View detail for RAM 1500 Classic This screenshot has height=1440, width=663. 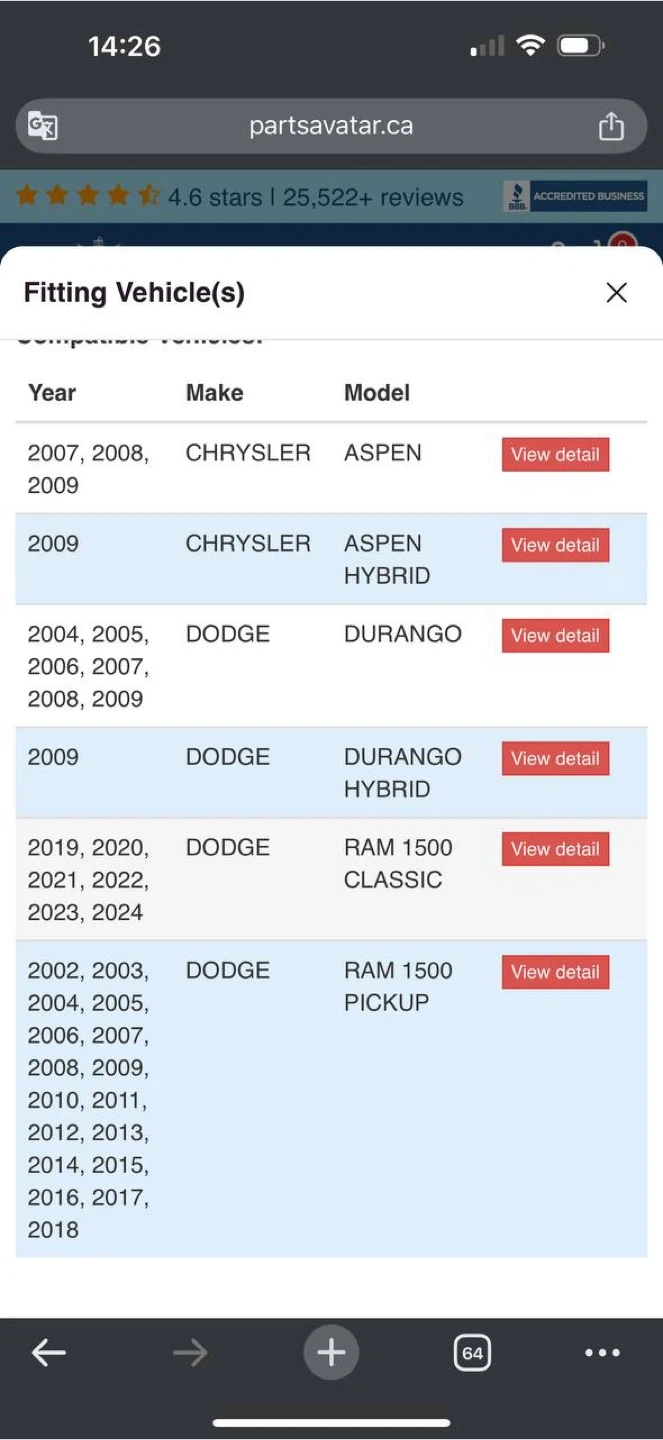pyautogui.click(x=555, y=849)
